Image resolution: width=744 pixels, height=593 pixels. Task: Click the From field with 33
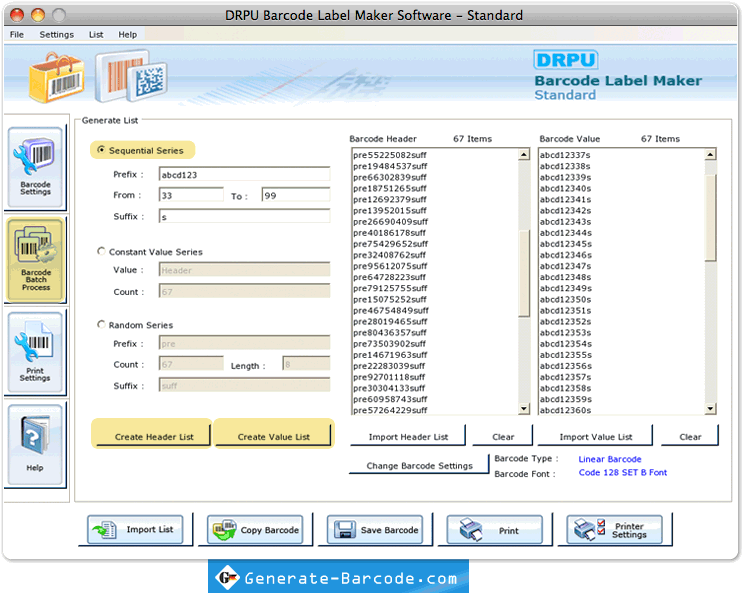pos(191,195)
